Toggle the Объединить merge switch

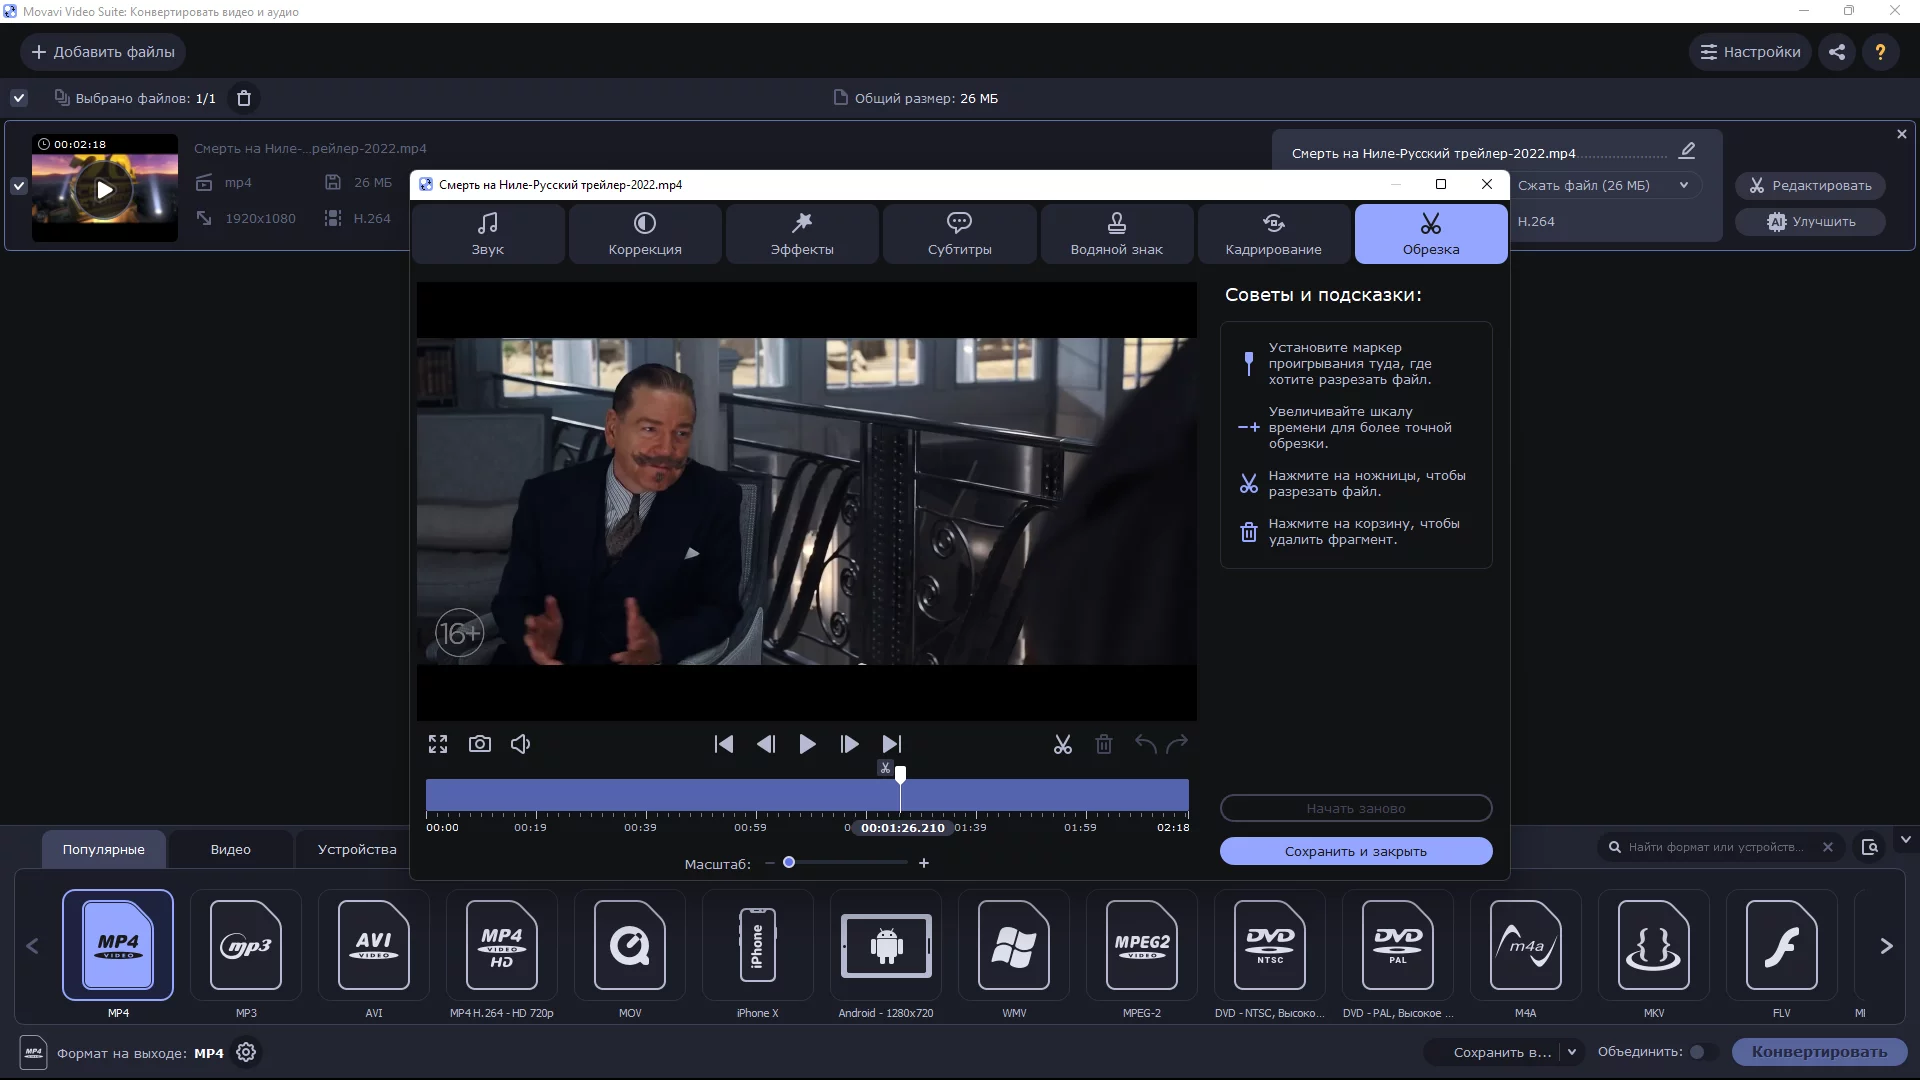click(x=1703, y=1052)
